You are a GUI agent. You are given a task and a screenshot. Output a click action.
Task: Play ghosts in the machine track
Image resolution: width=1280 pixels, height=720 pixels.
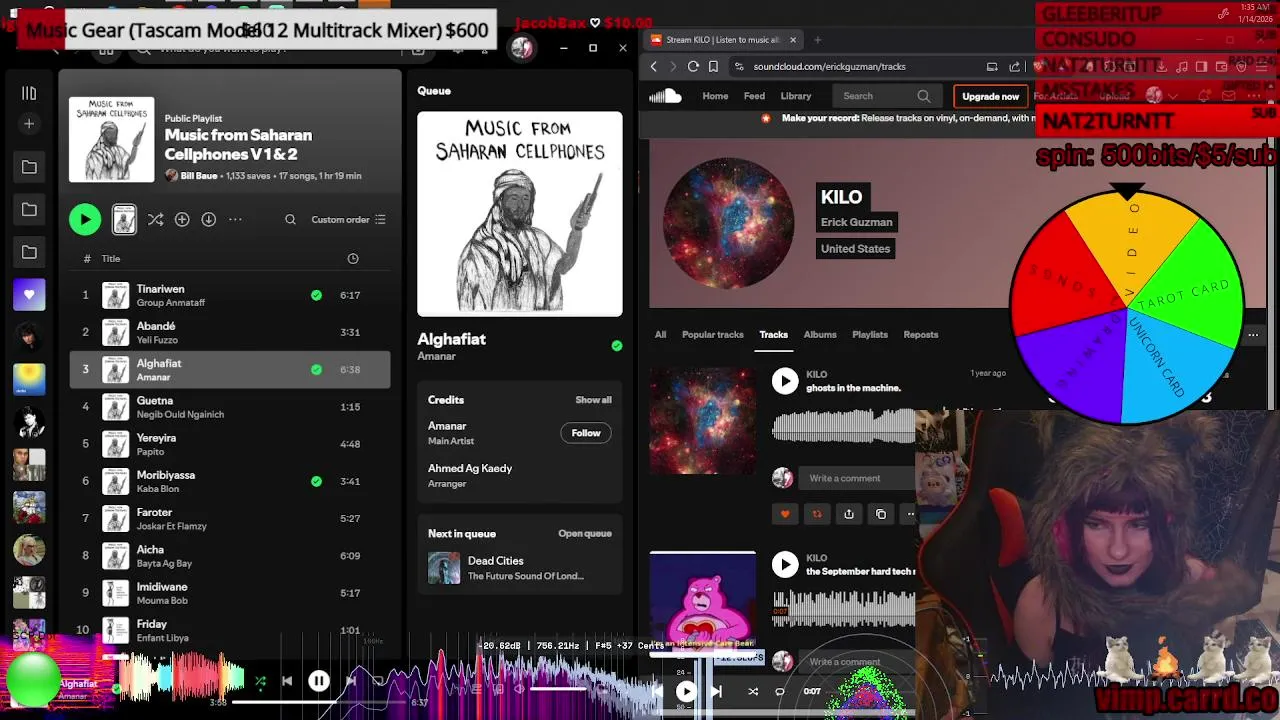click(x=785, y=381)
